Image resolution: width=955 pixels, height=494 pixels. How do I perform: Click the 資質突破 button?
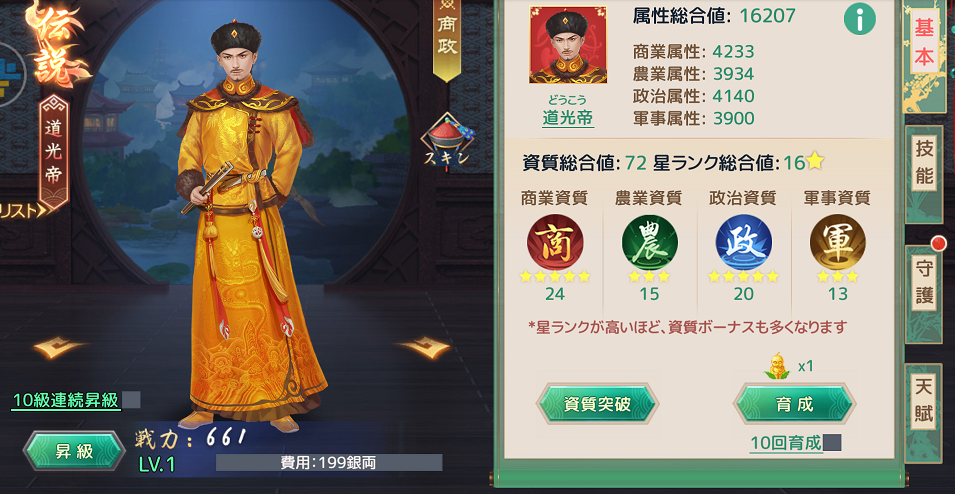(597, 404)
